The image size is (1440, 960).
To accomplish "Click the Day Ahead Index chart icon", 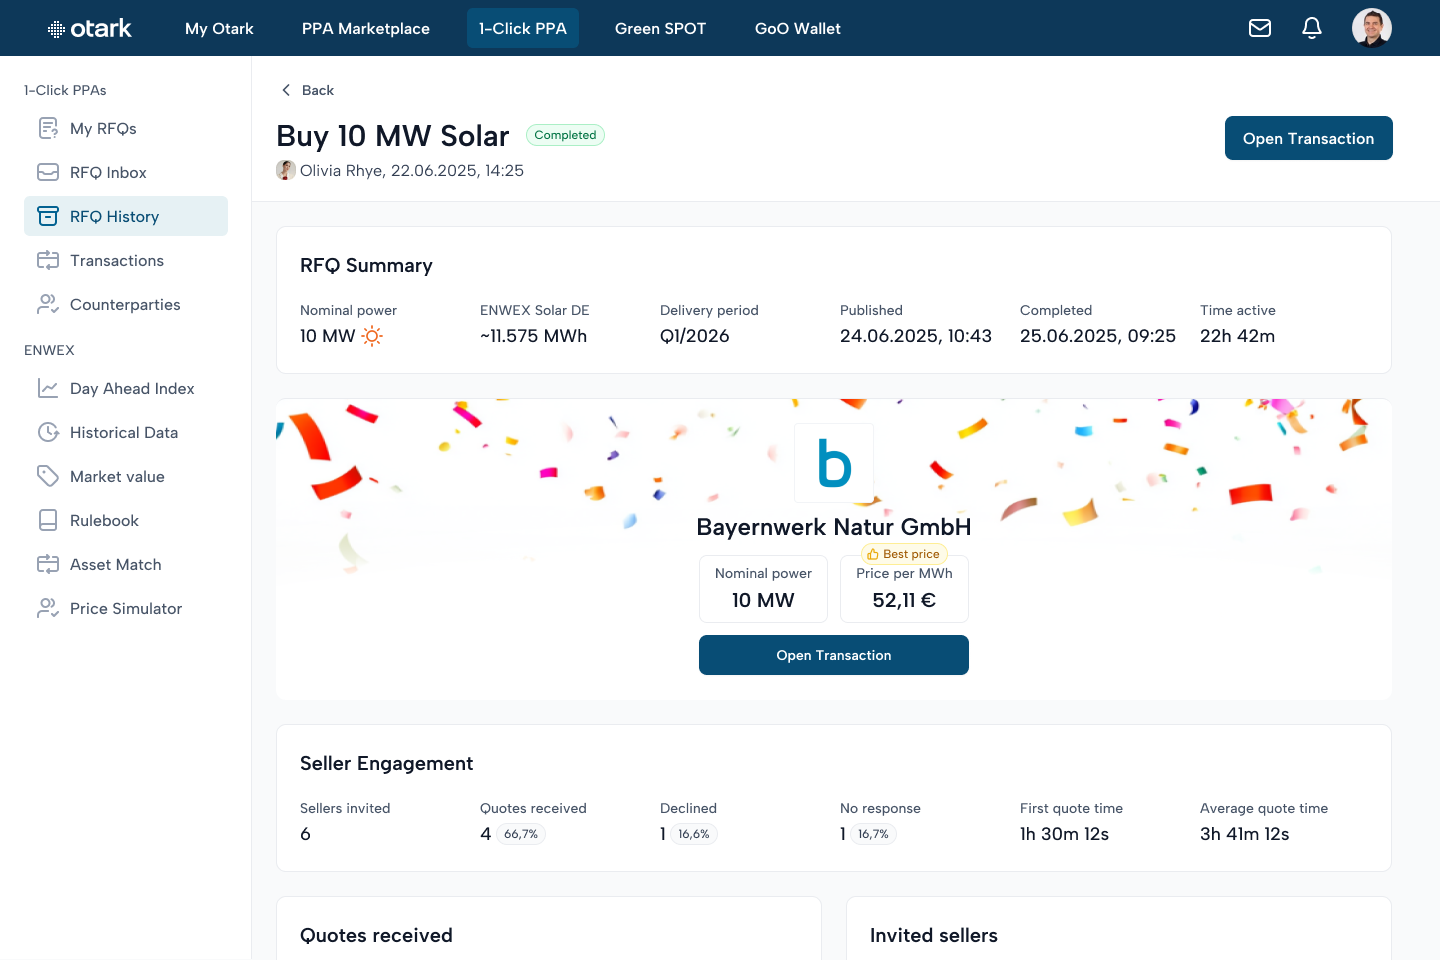I will click(48, 388).
